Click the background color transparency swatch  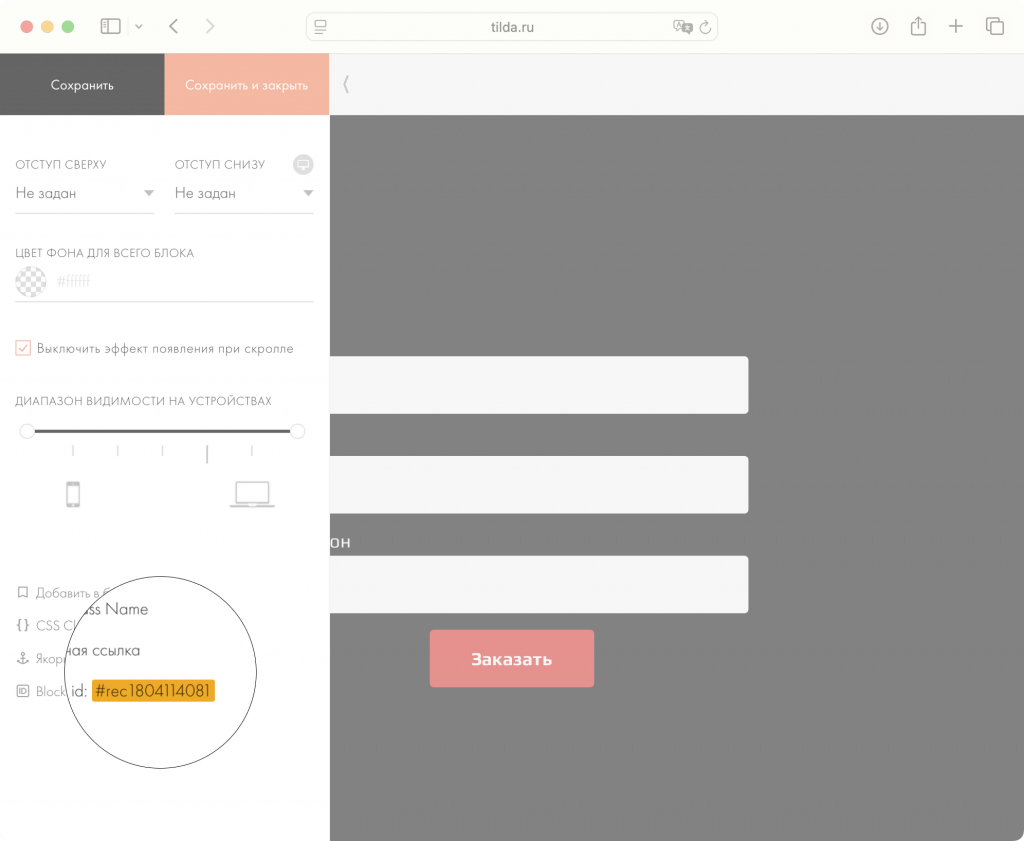pos(31,282)
